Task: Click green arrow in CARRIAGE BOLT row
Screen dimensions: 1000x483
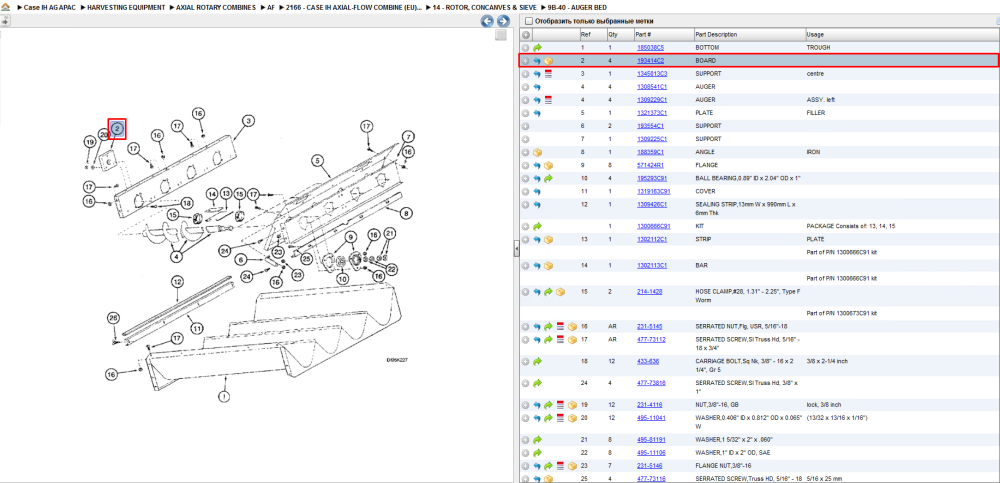Action: tap(537, 361)
